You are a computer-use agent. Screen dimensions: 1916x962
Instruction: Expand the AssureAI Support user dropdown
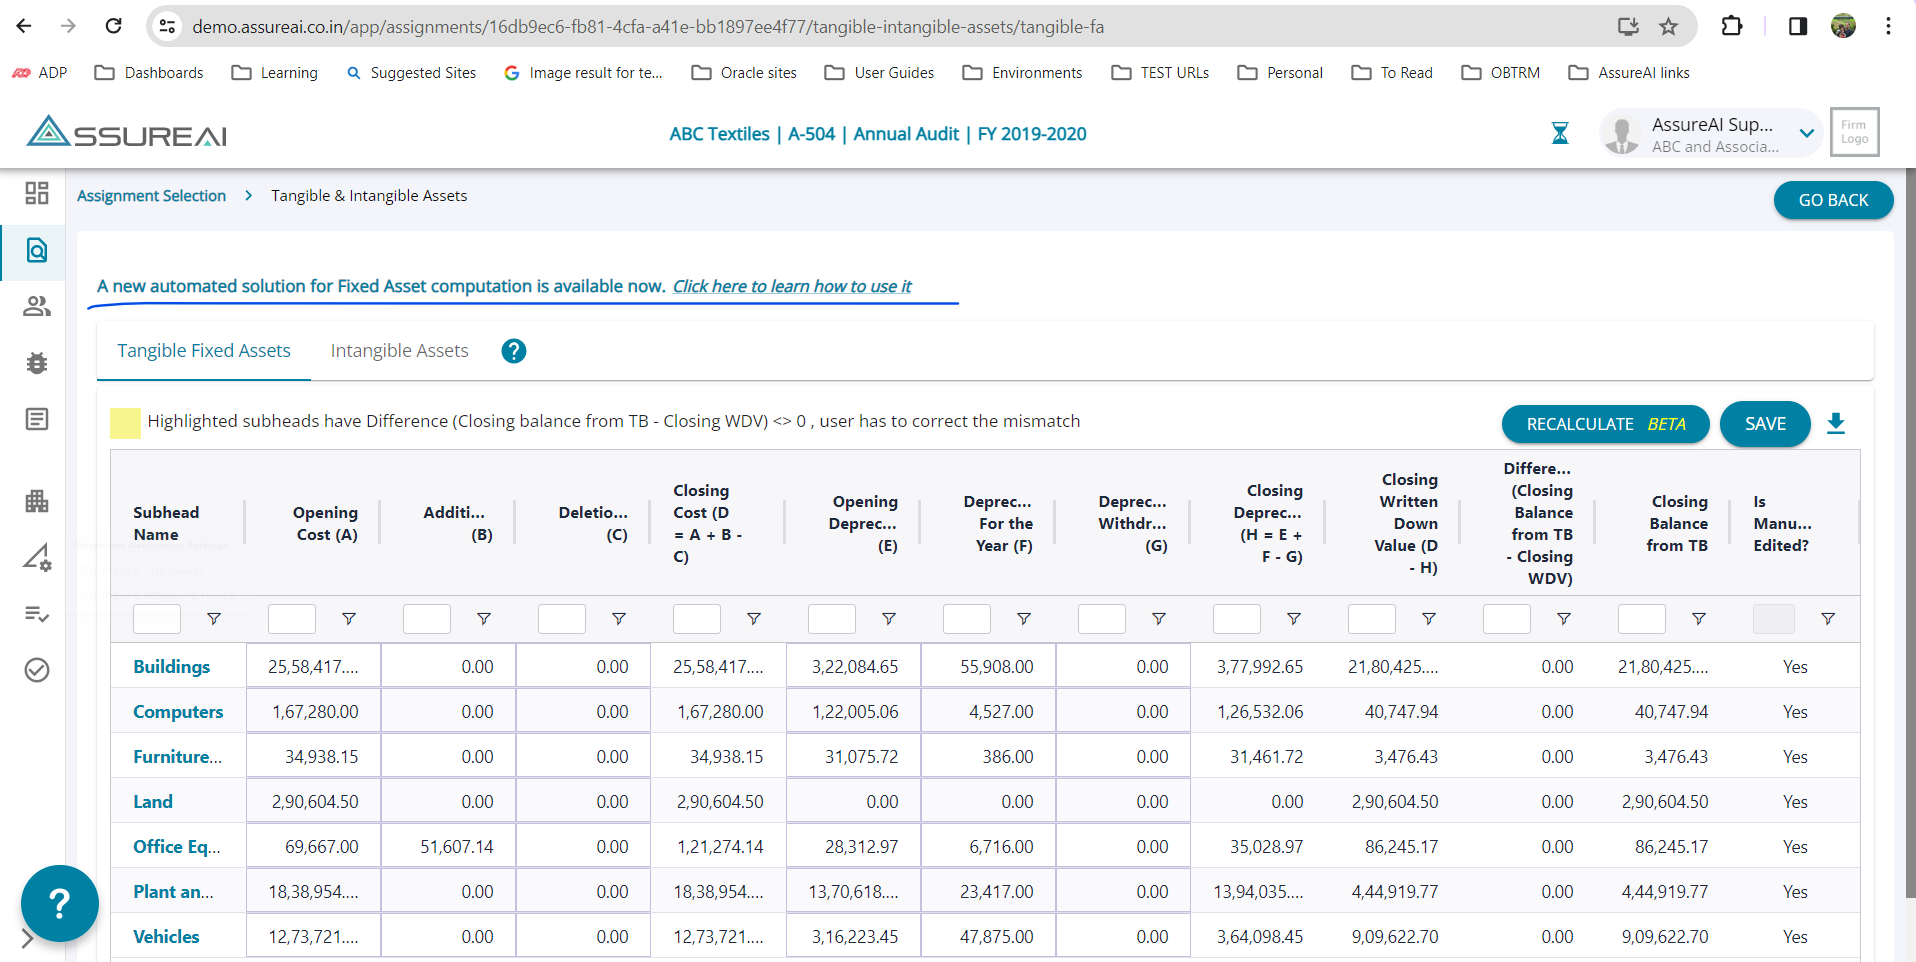[x=1806, y=134]
